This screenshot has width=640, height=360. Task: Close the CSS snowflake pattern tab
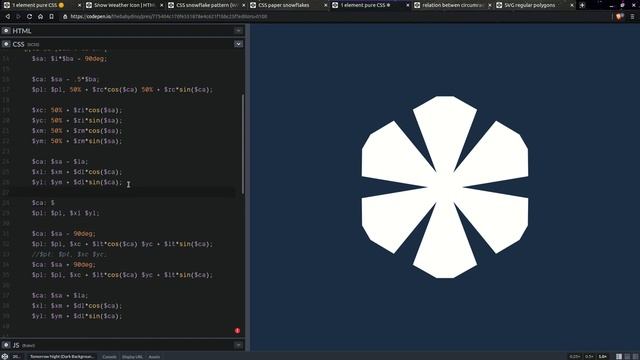point(244,5)
